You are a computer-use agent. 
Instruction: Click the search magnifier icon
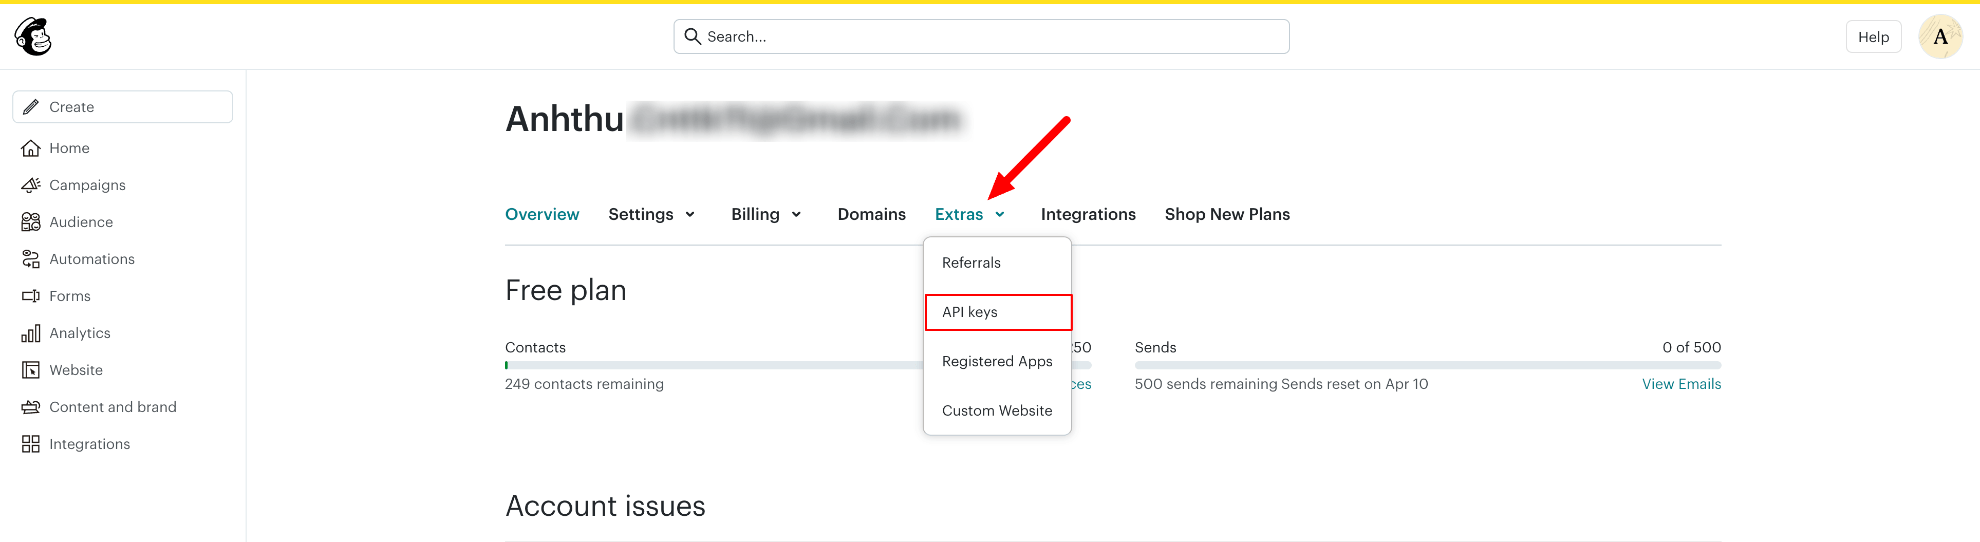[x=692, y=36]
